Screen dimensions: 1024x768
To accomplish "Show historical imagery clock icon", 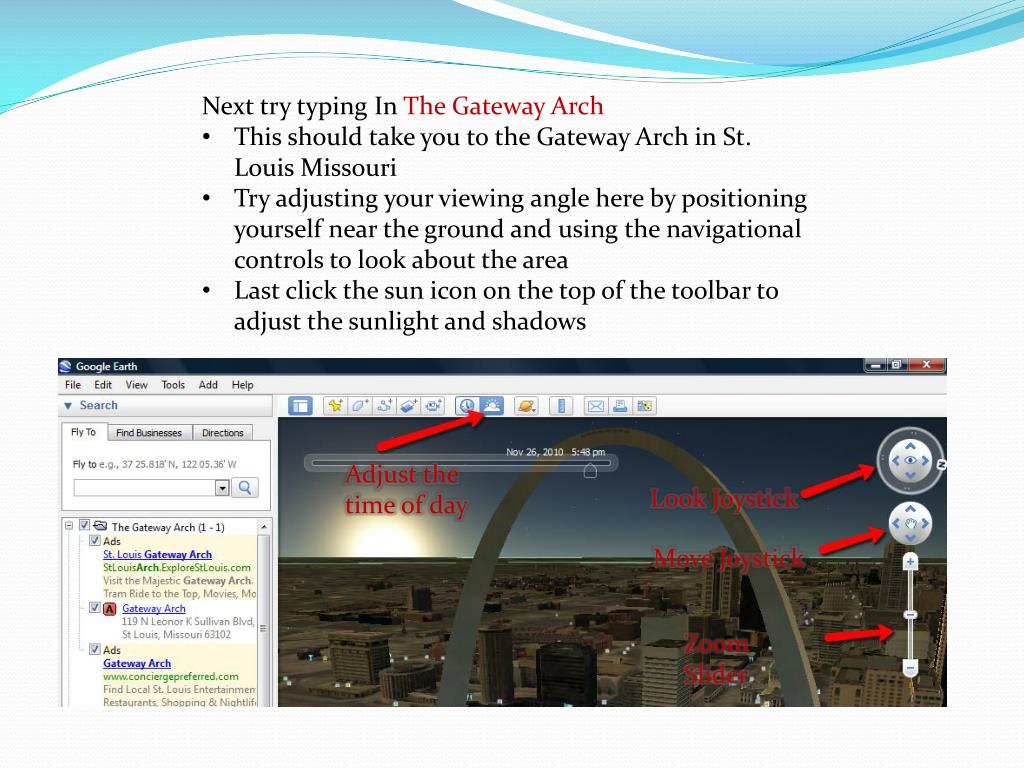I will pyautogui.click(x=467, y=406).
